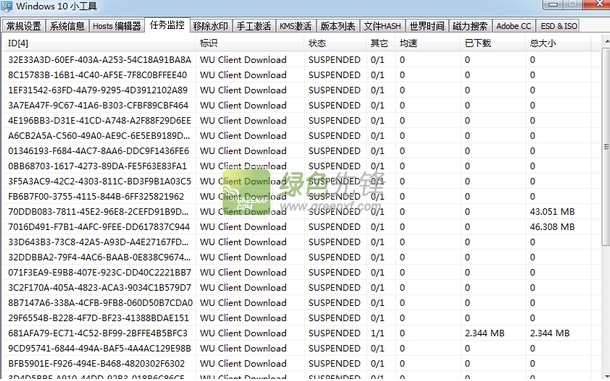Open the Adobe CC tab
Image resolution: width=610 pixels, height=381 pixels.
[x=514, y=26]
